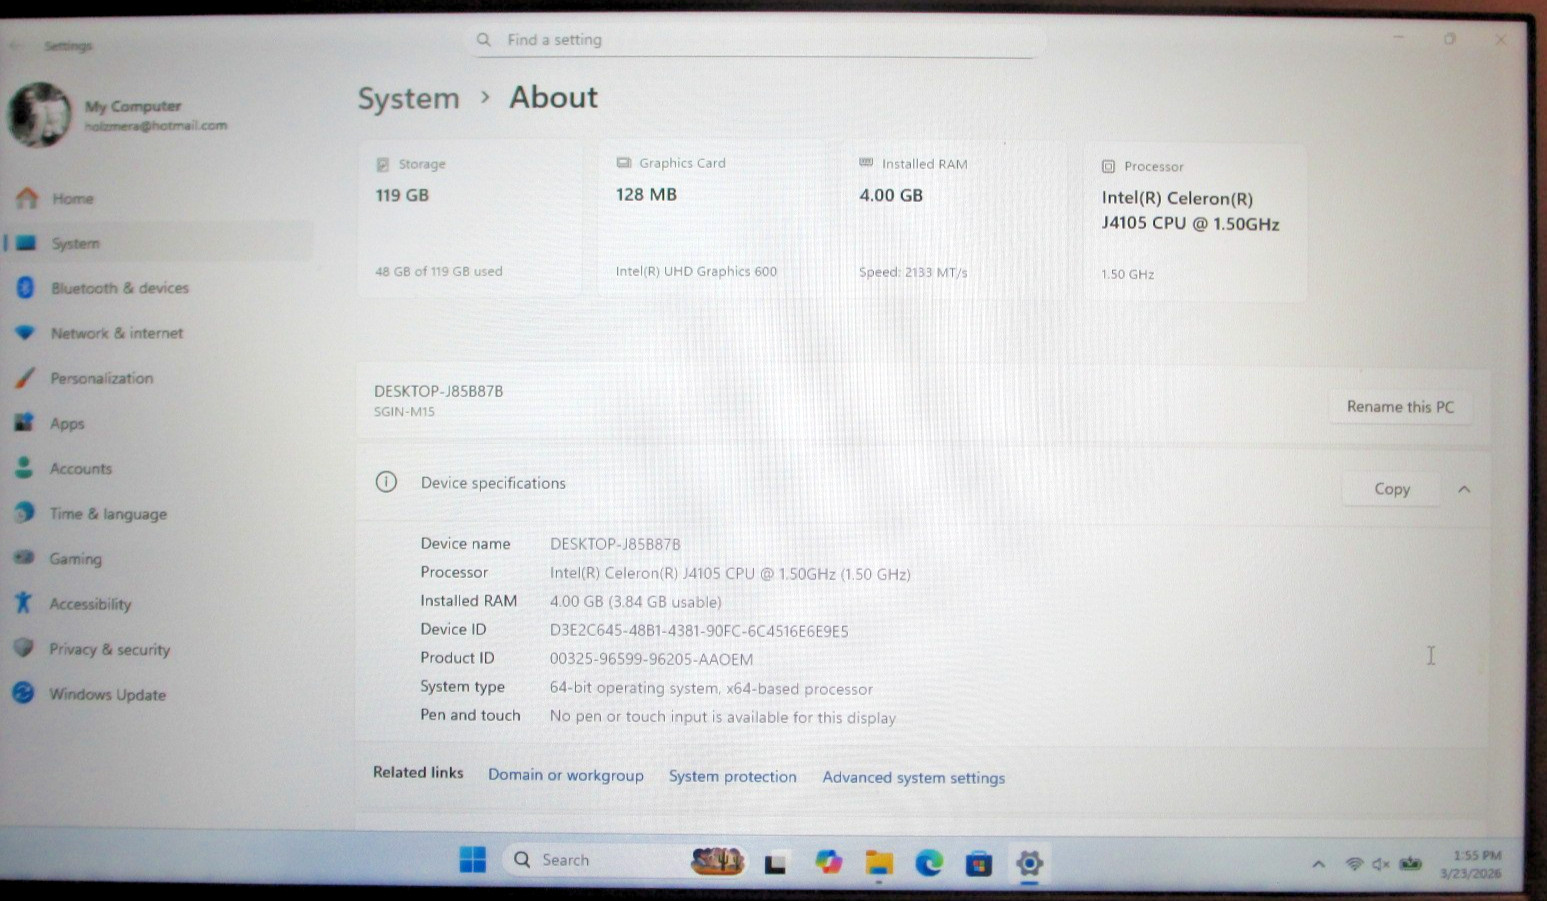The image size is (1547, 901).
Task: Open Privacy & security shield icon
Action: click(x=23, y=647)
